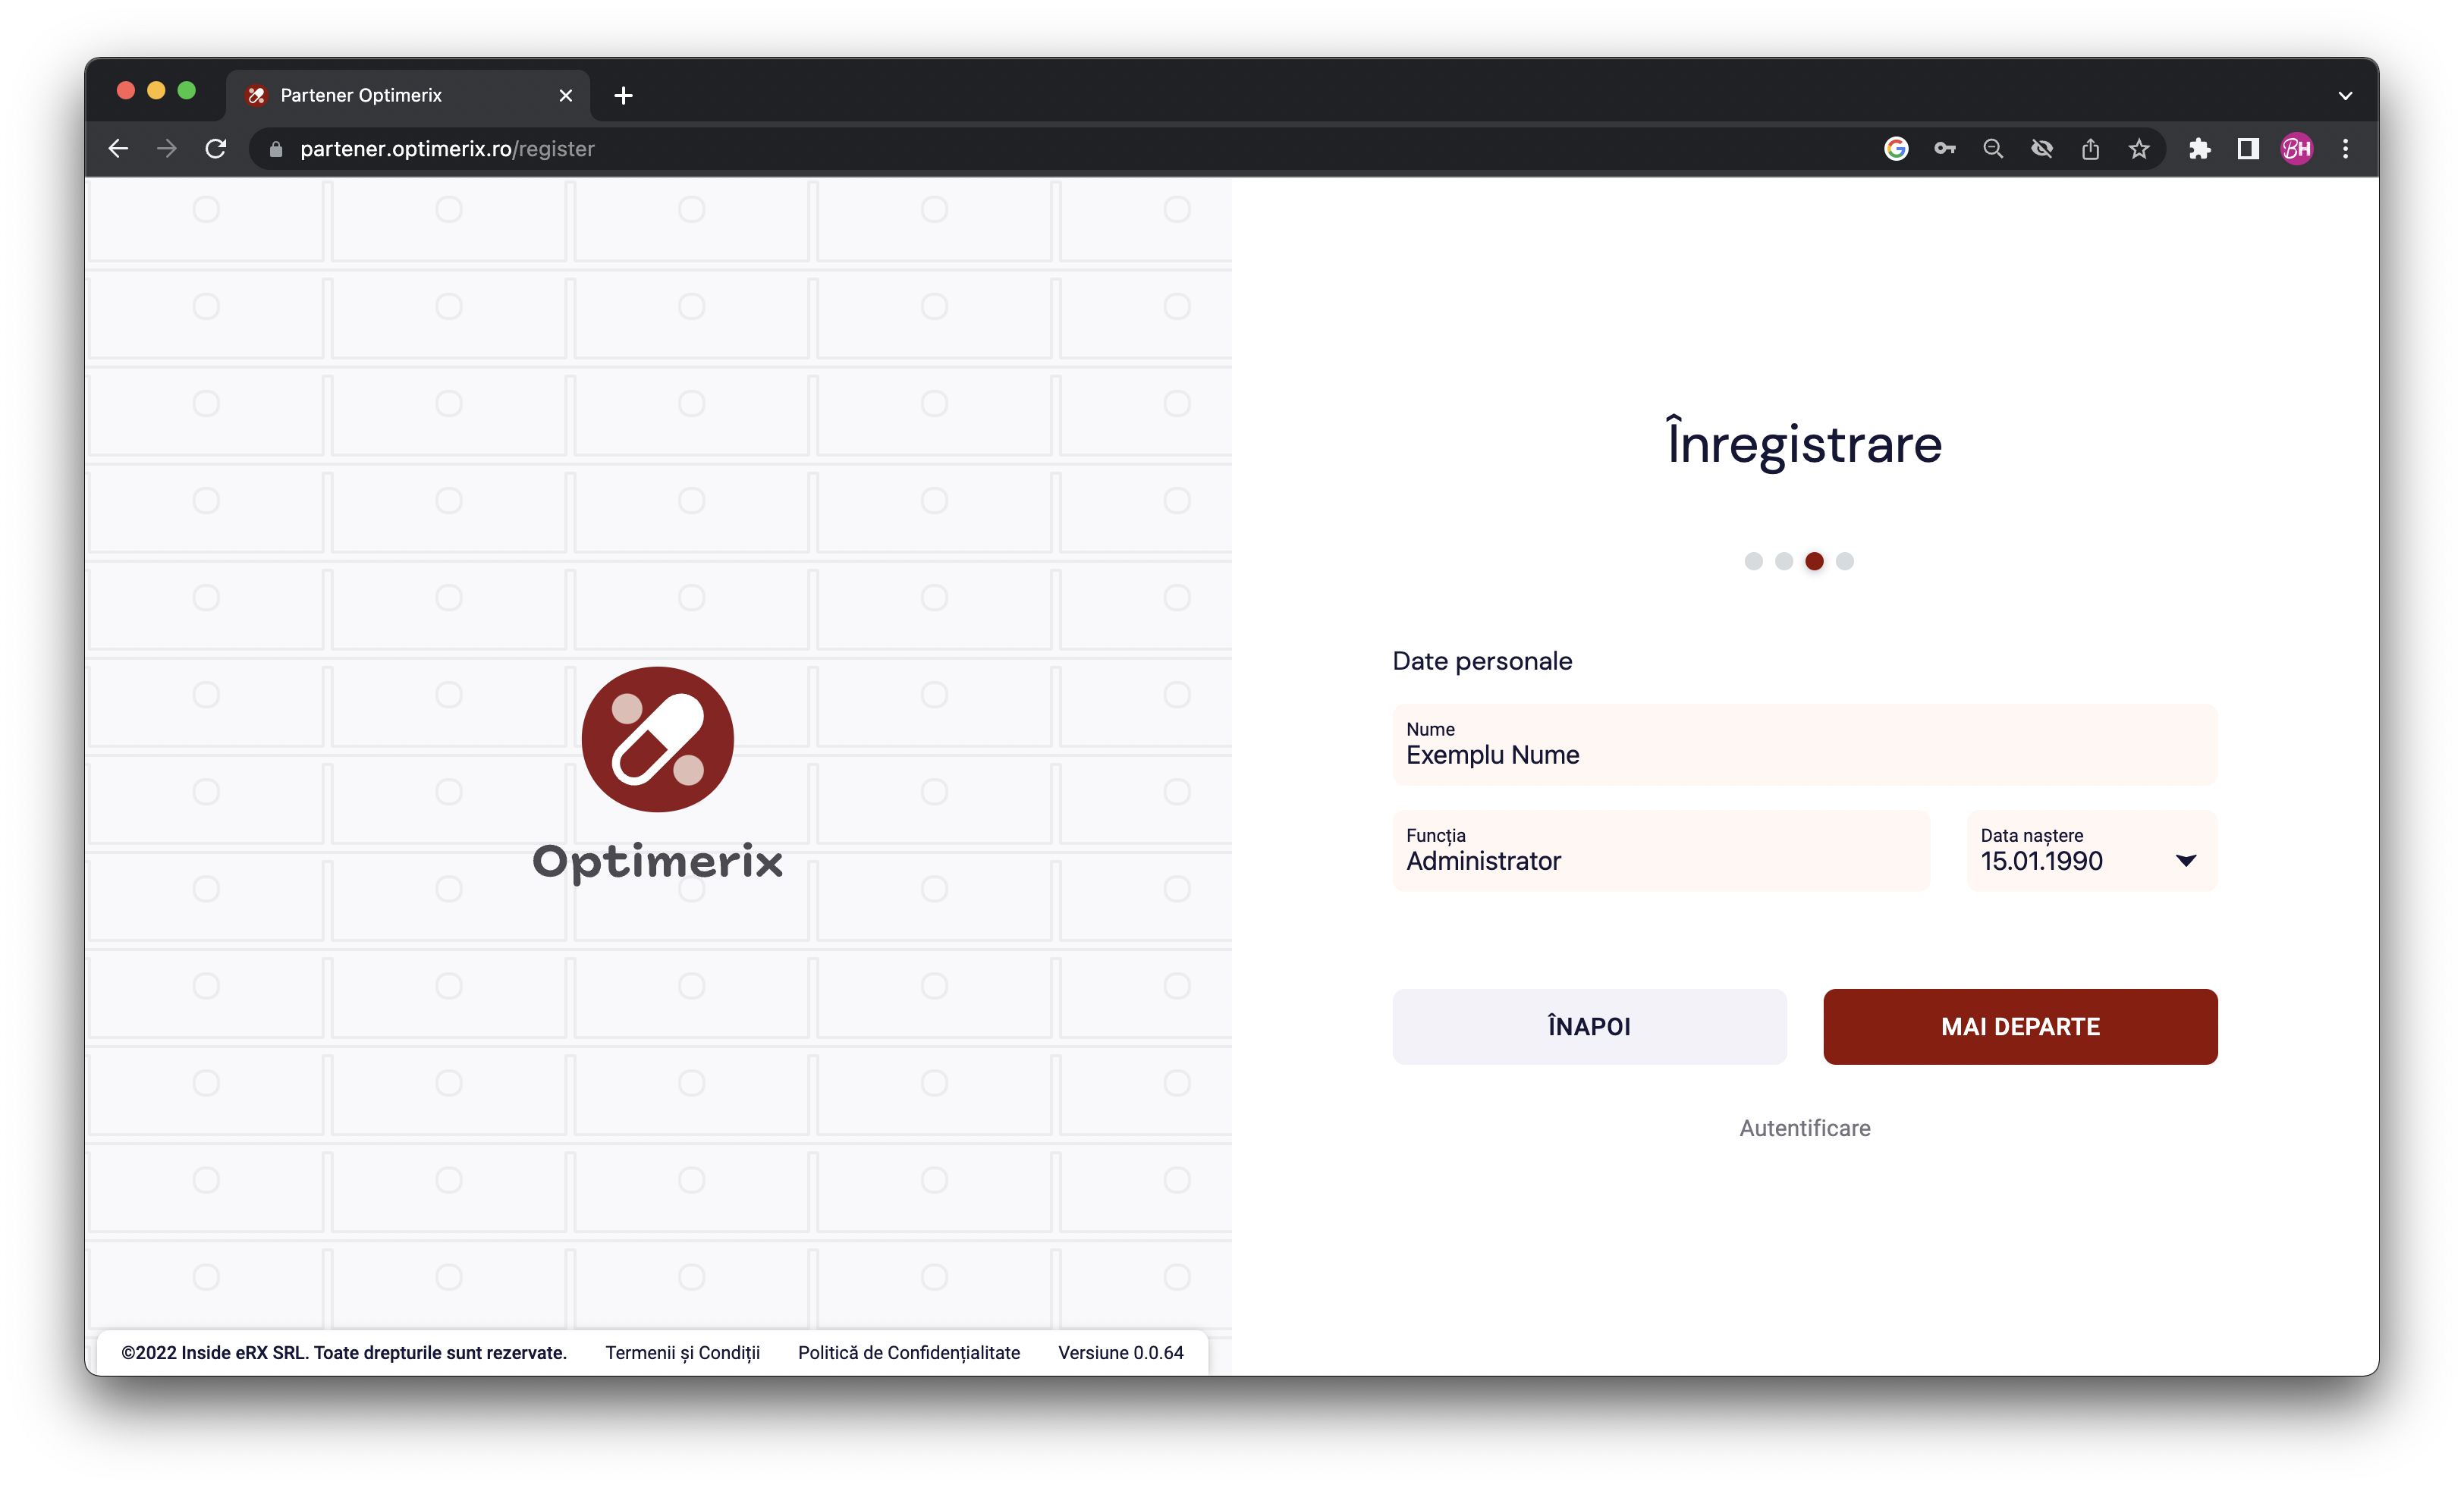Open the Data naștere dropdown arrow

(x=2187, y=861)
